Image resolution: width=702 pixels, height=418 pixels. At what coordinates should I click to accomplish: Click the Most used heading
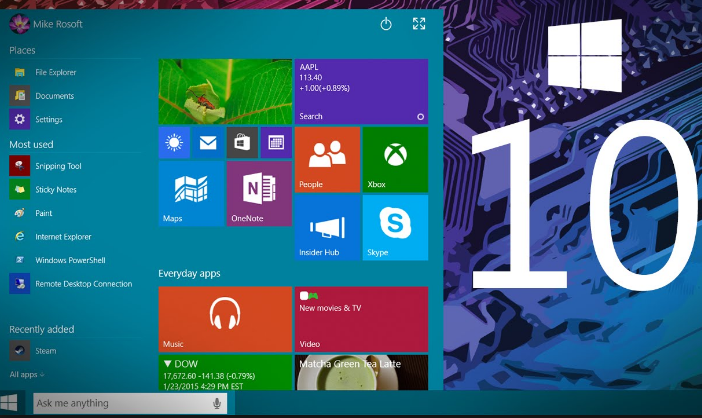[x=31, y=145]
